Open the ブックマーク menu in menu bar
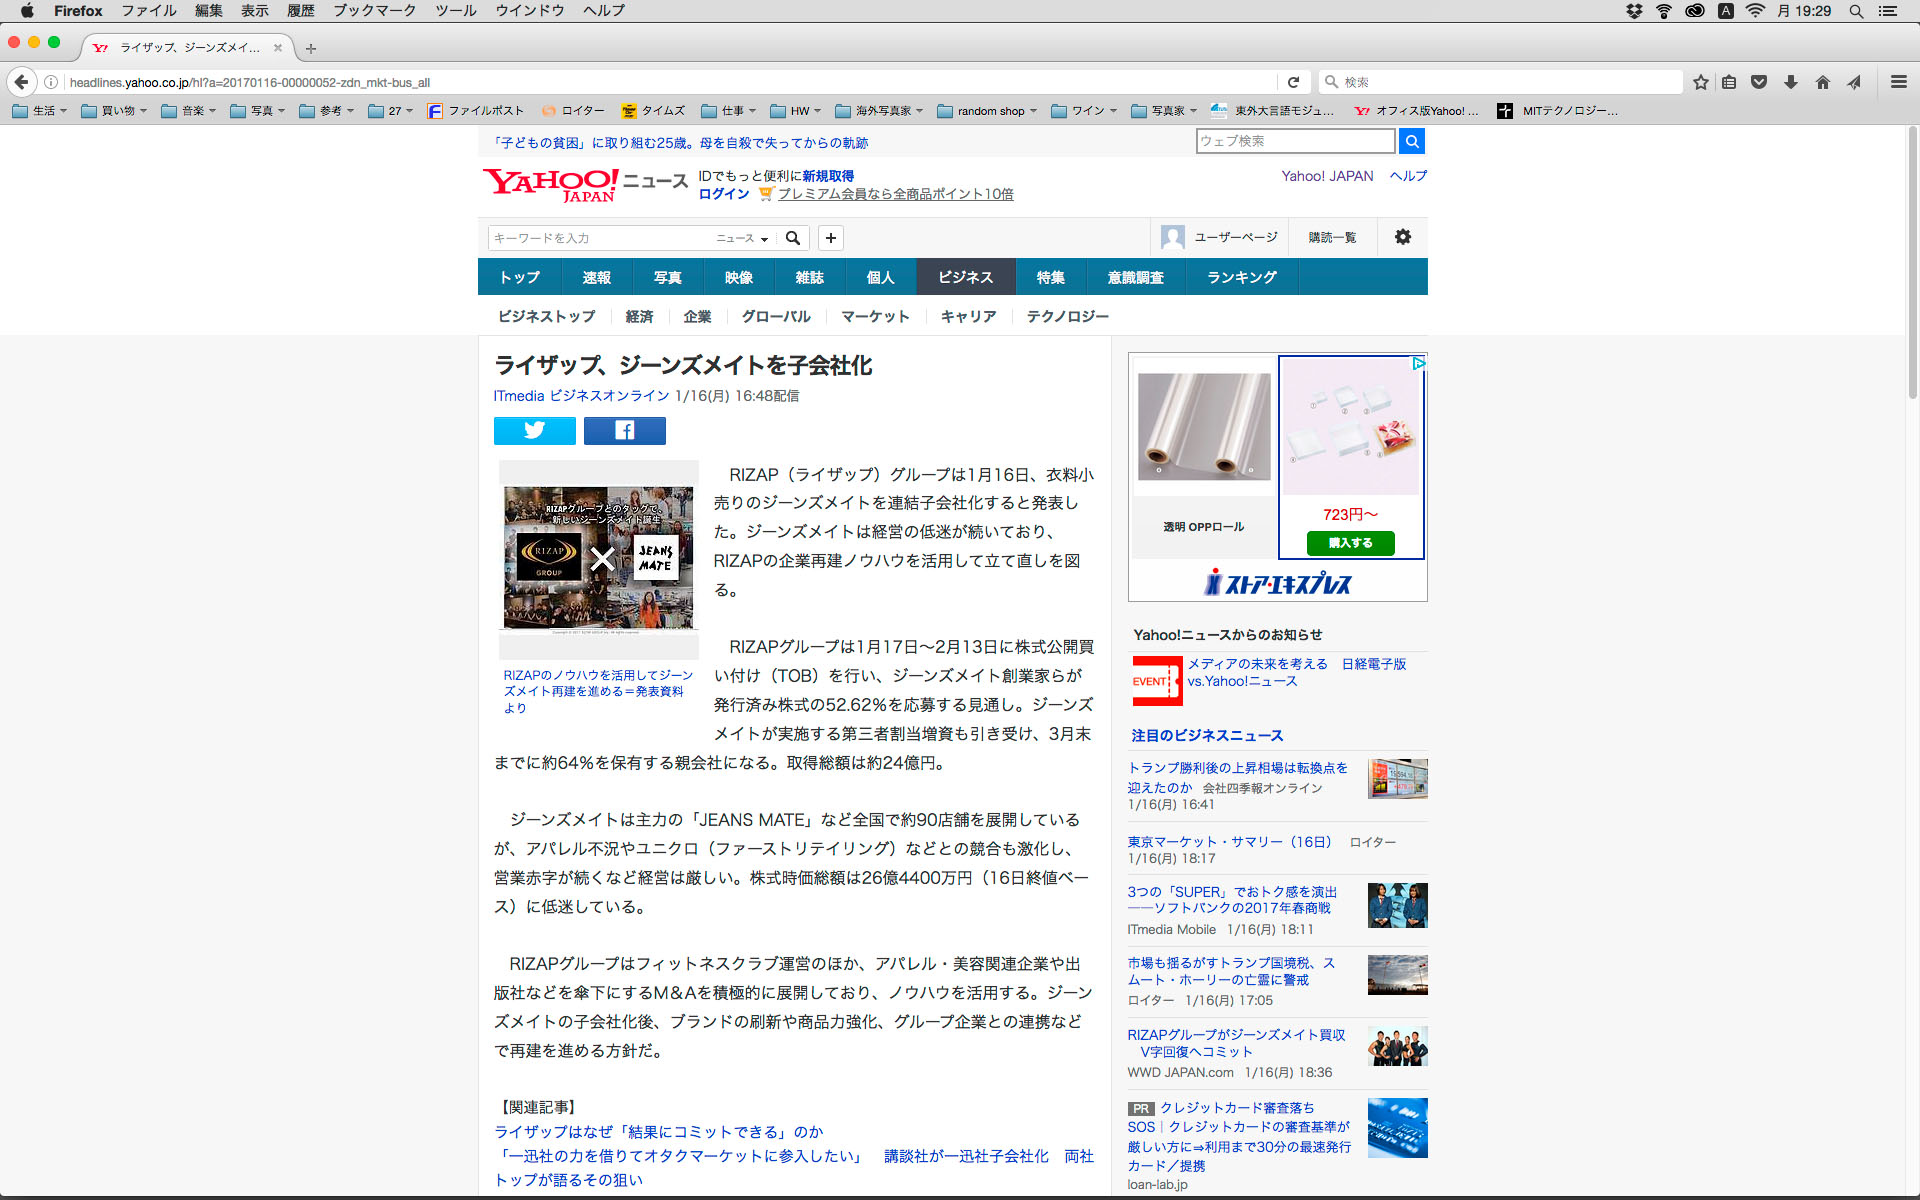The width and height of the screenshot is (1920, 1200). coord(374,11)
